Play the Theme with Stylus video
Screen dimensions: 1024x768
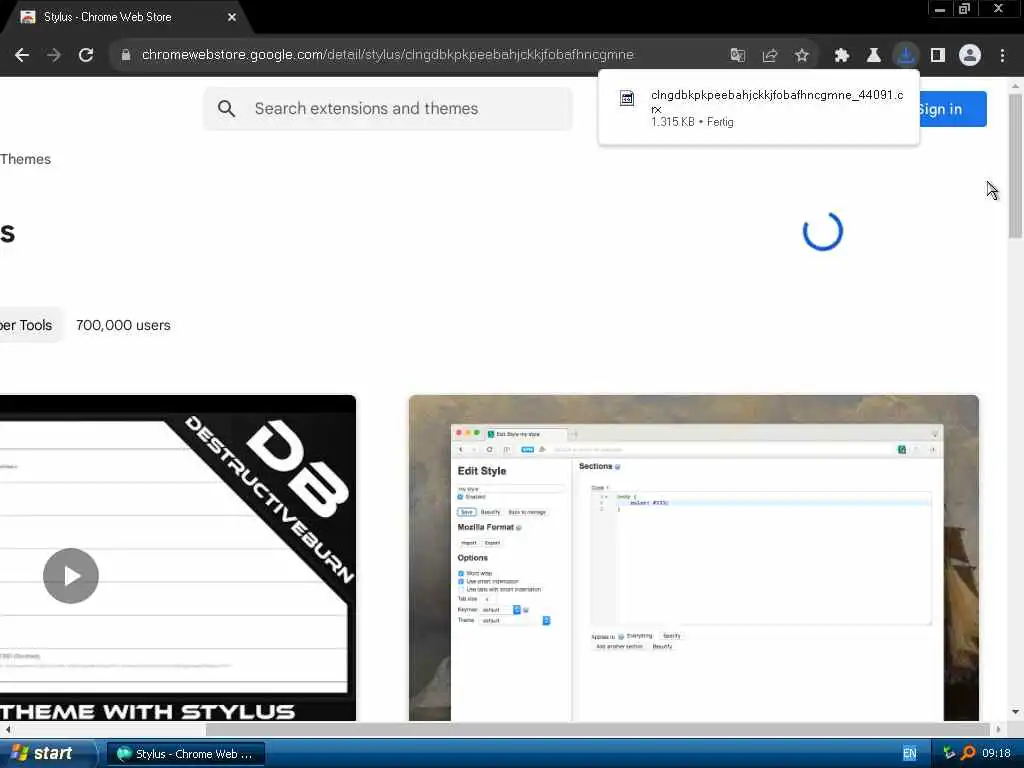71,576
